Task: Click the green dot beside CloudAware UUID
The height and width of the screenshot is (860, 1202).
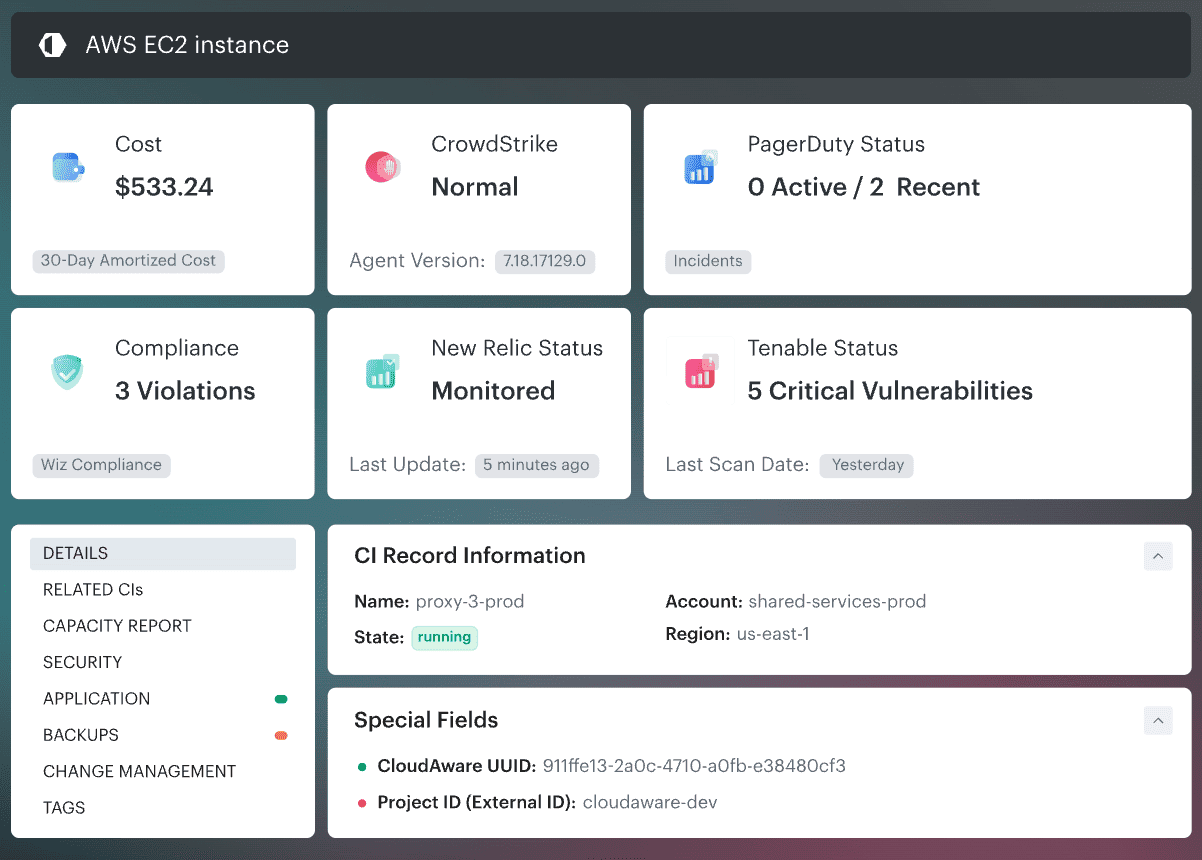Action: (x=362, y=767)
